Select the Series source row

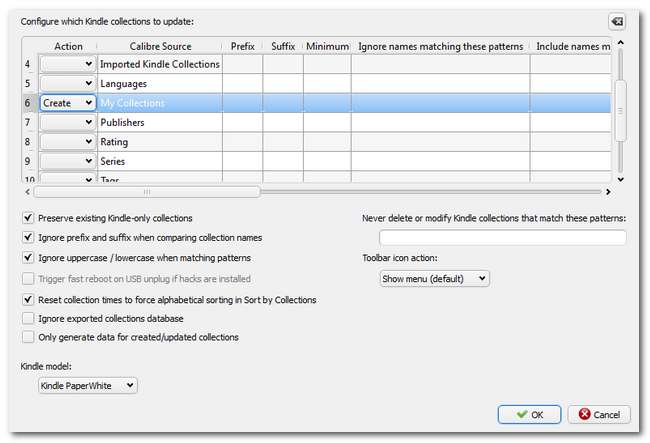tap(160, 160)
